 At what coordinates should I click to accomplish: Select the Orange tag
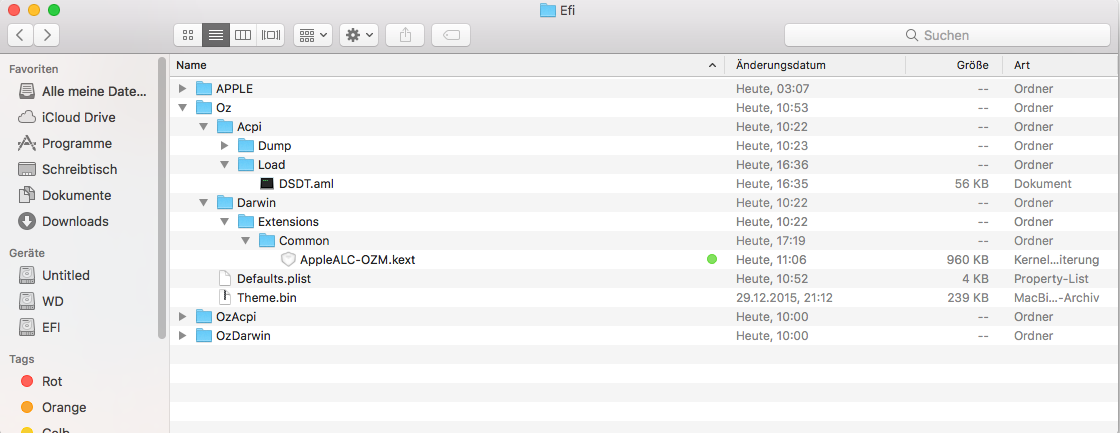pyautogui.click(x=54, y=407)
